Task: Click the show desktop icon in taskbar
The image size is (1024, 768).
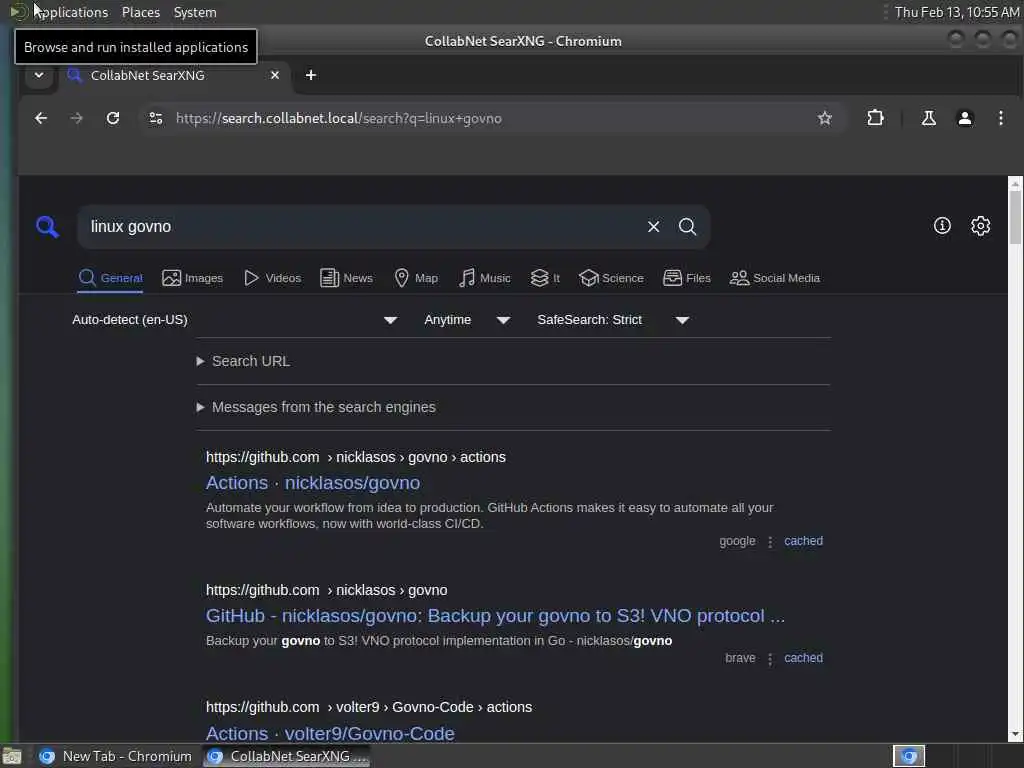Action: click(12, 756)
